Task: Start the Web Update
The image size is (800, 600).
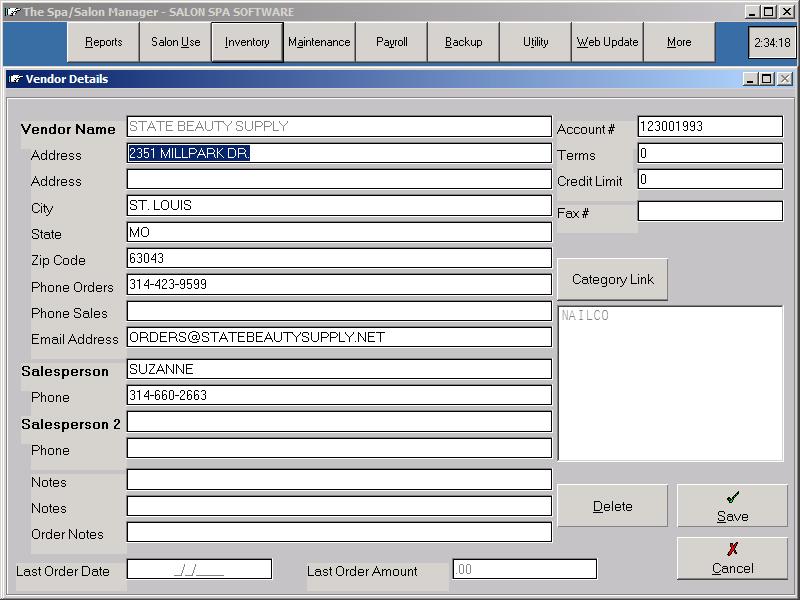Action: (x=607, y=42)
